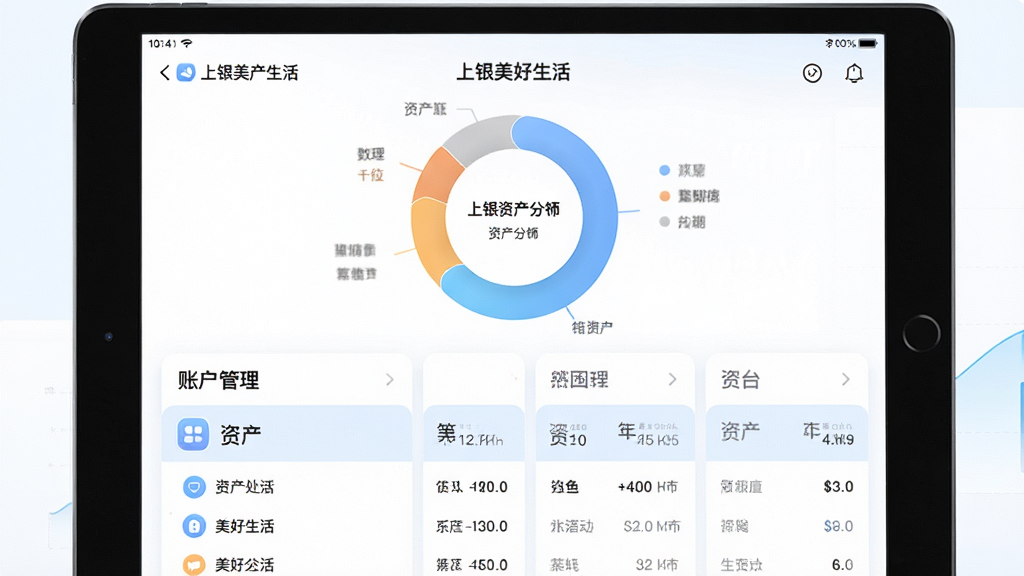Tap the gray donut chart segment
The height and width of the screenshot is (576, 1024).
point(480,139)
